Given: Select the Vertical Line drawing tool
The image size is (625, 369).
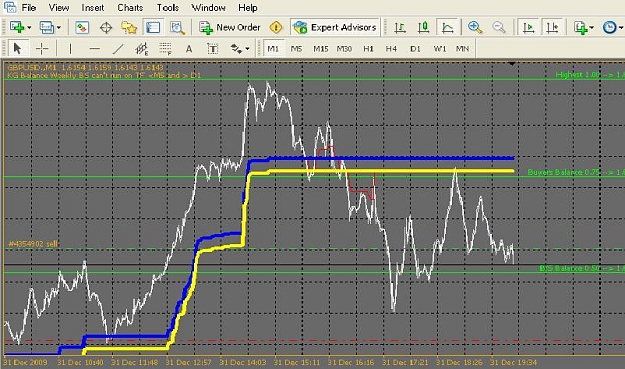Looking at the screenshot, I should coord(70,49).
